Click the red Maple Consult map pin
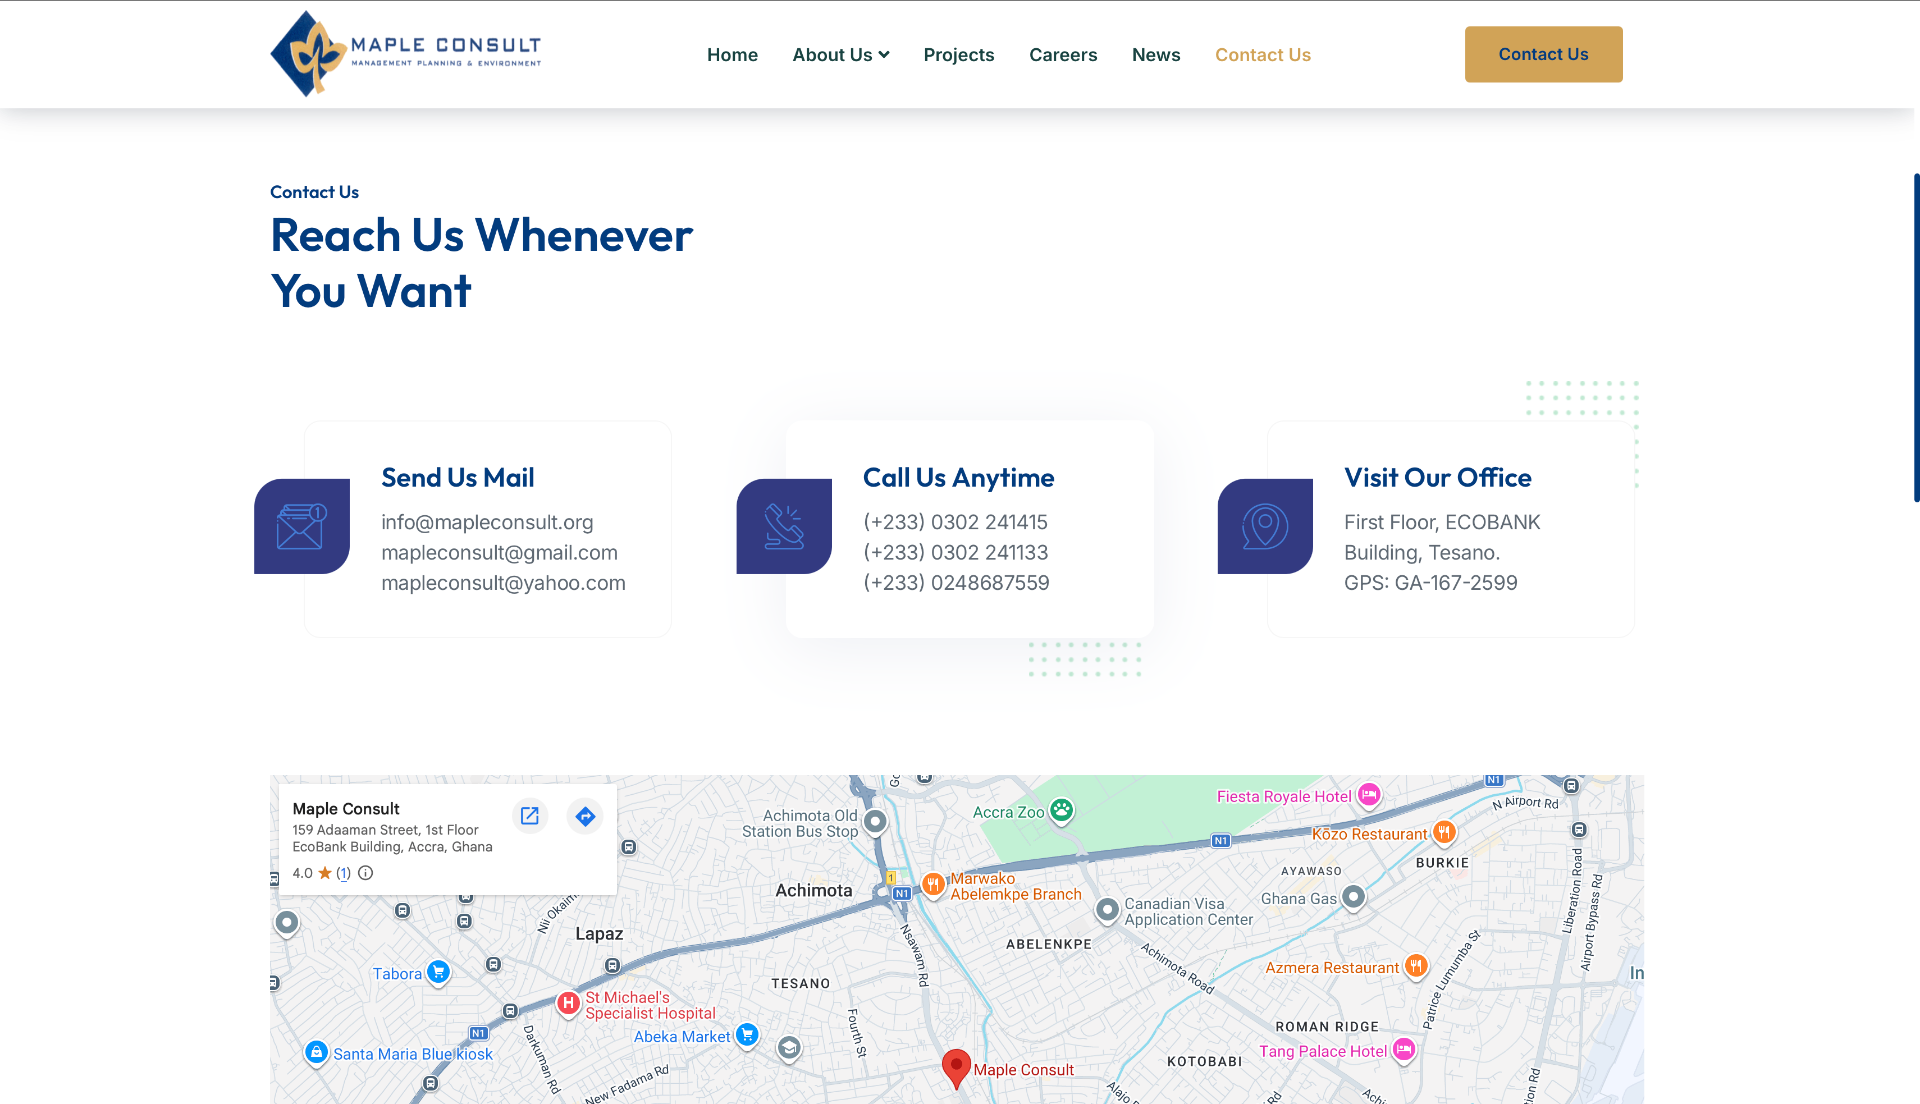 click(x=956, y=1069)
